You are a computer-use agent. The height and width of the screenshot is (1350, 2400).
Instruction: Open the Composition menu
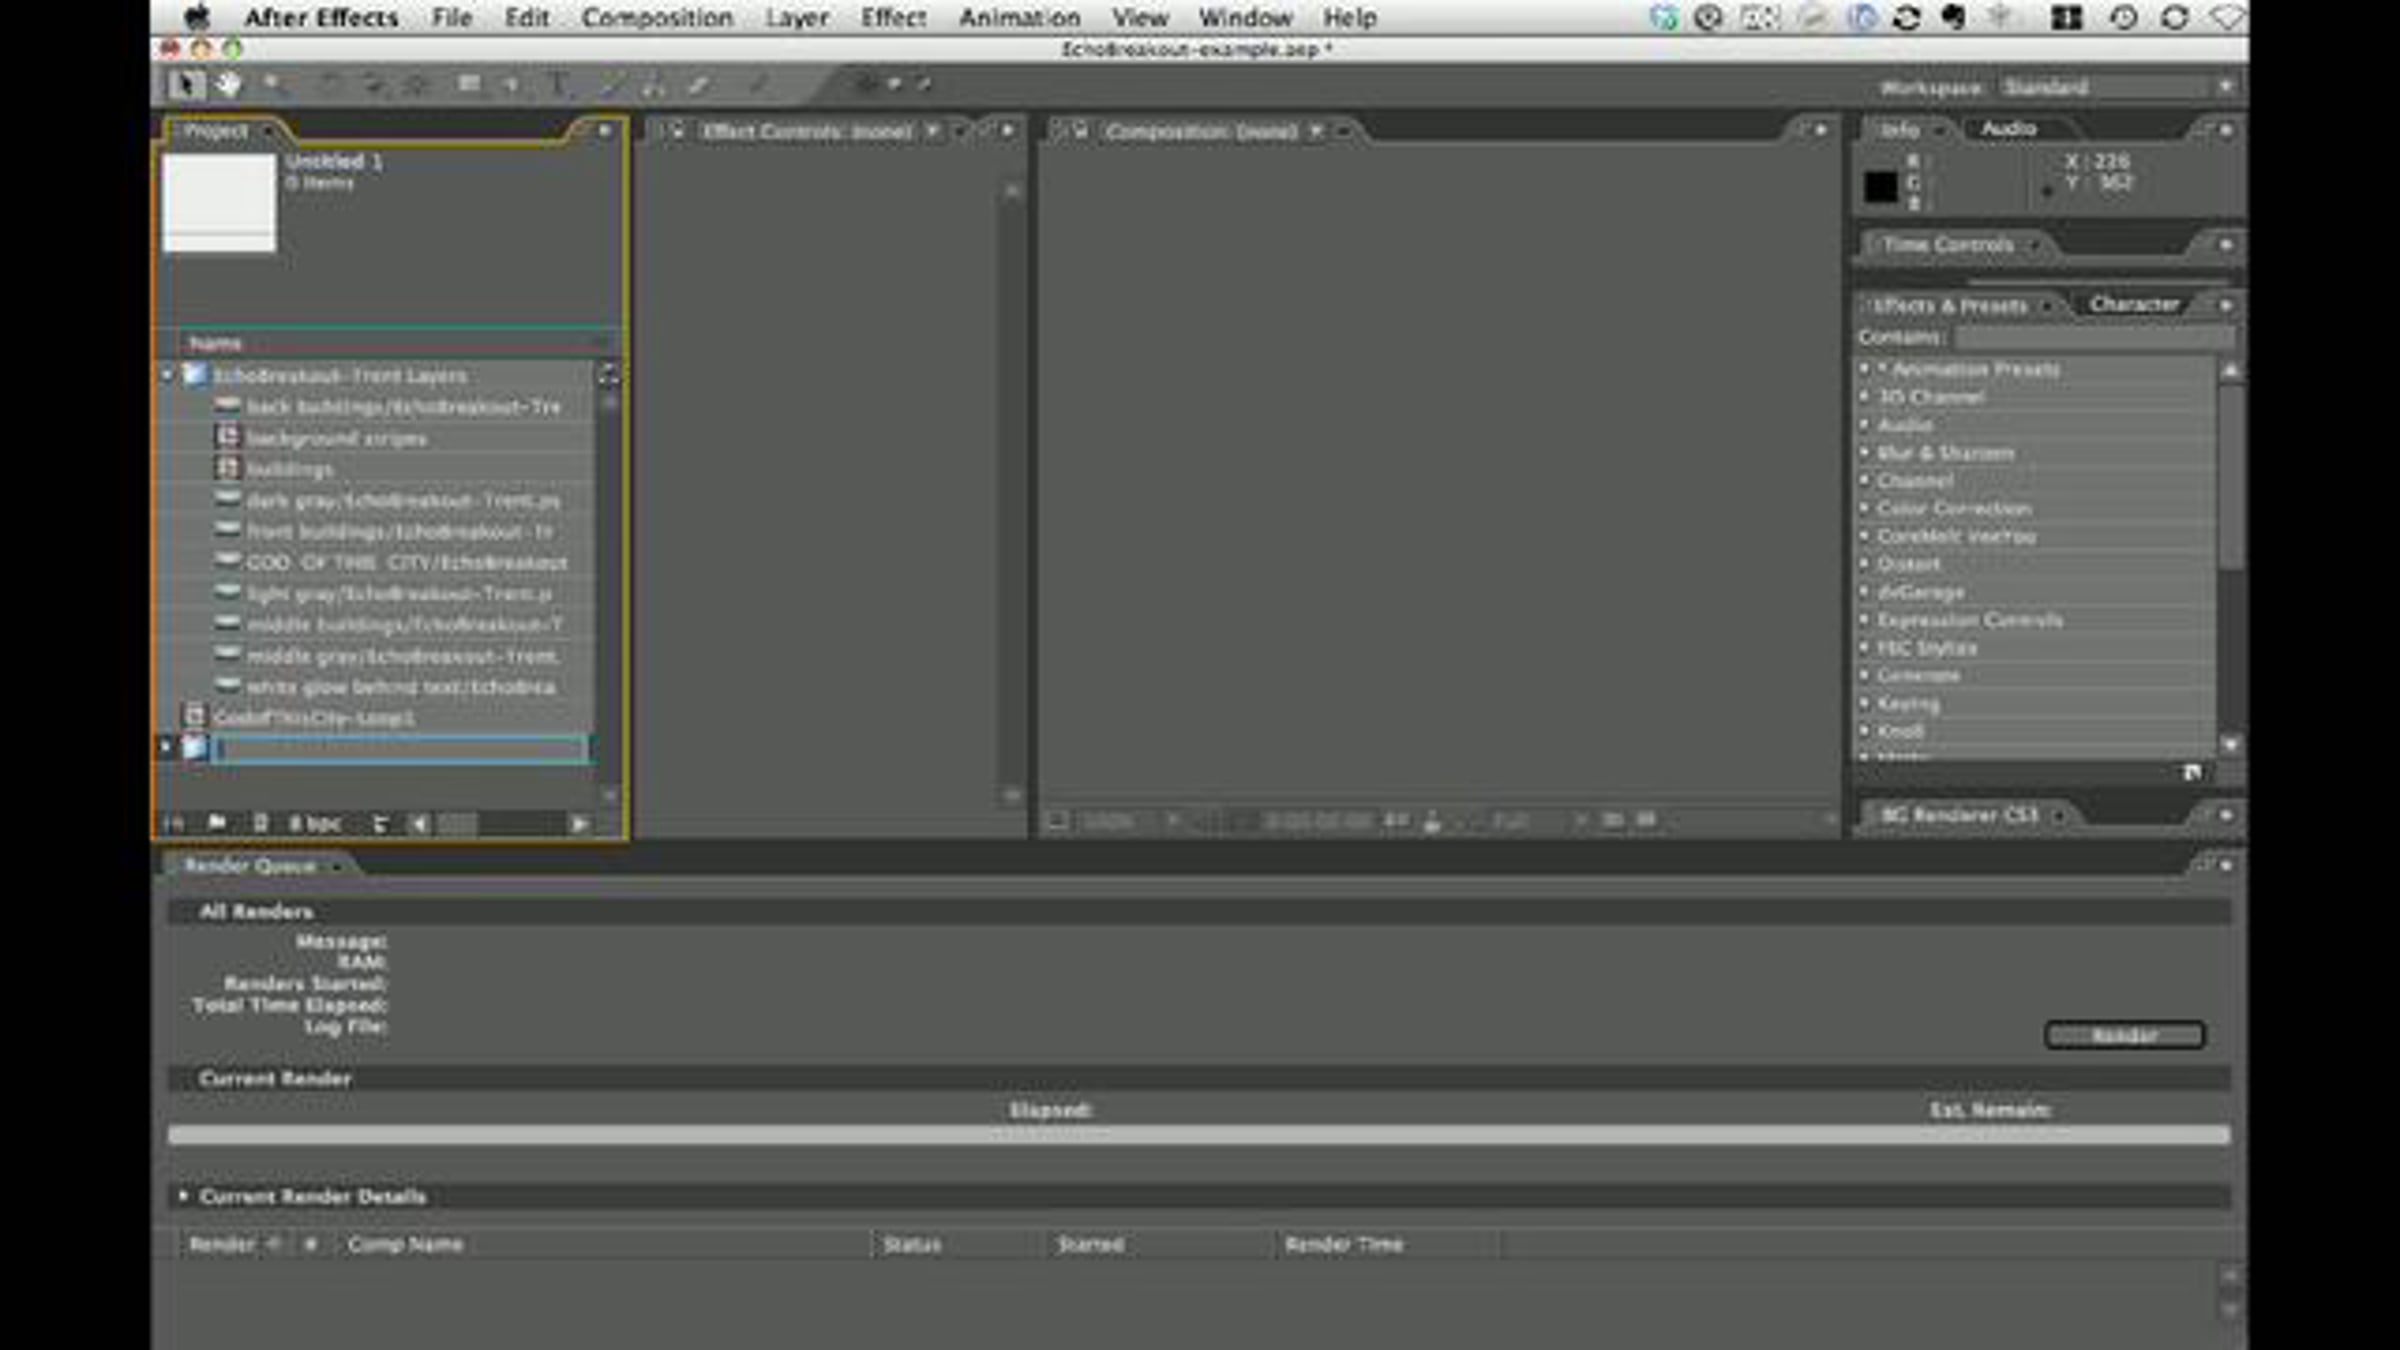tap(657, 18)
